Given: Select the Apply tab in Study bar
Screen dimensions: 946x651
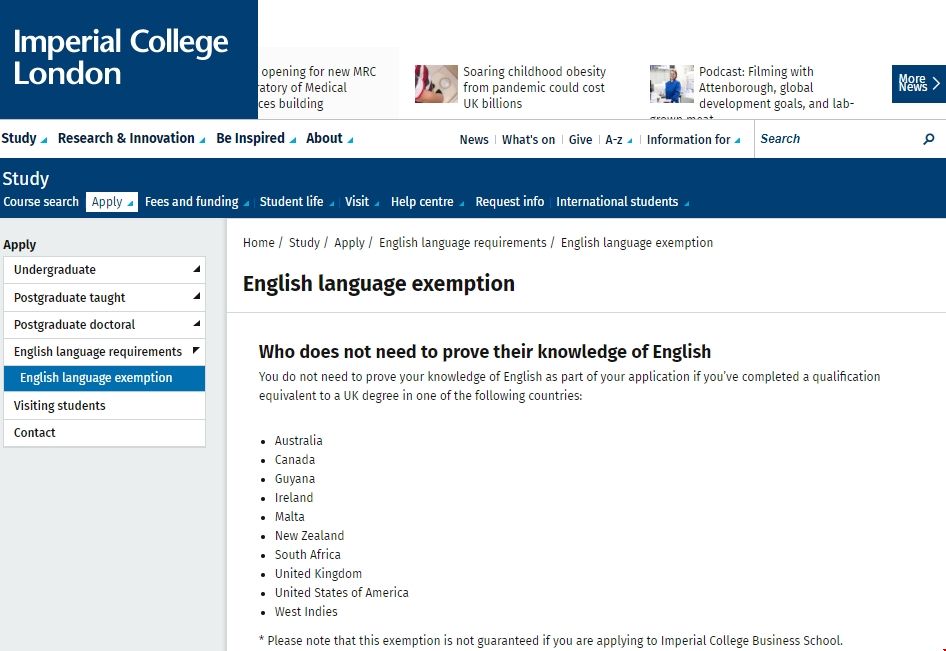Looking at the screenshot, I should (111, 202).
